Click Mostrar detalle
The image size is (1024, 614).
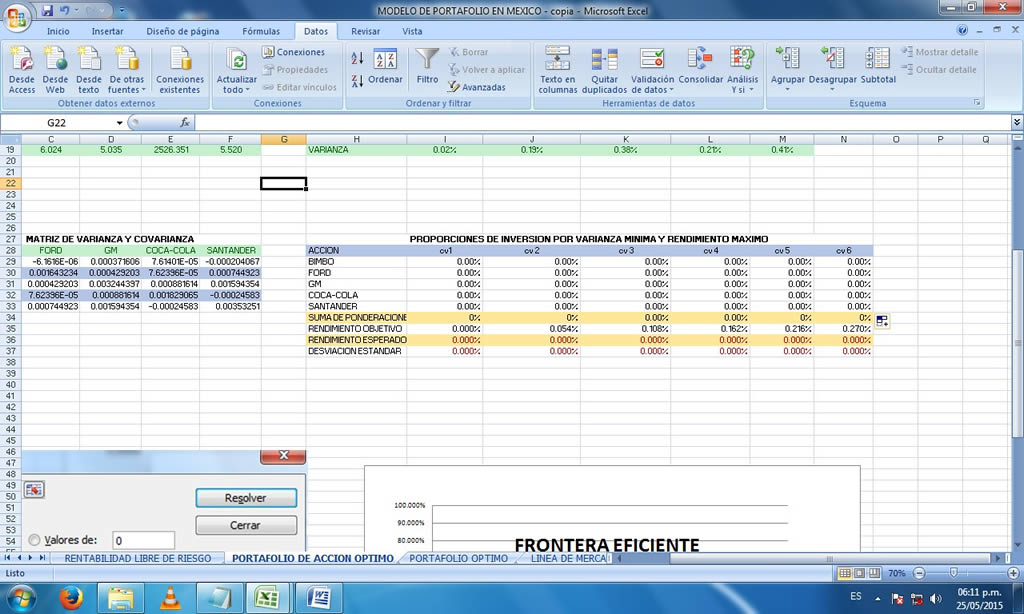click(x=940, y=52)
